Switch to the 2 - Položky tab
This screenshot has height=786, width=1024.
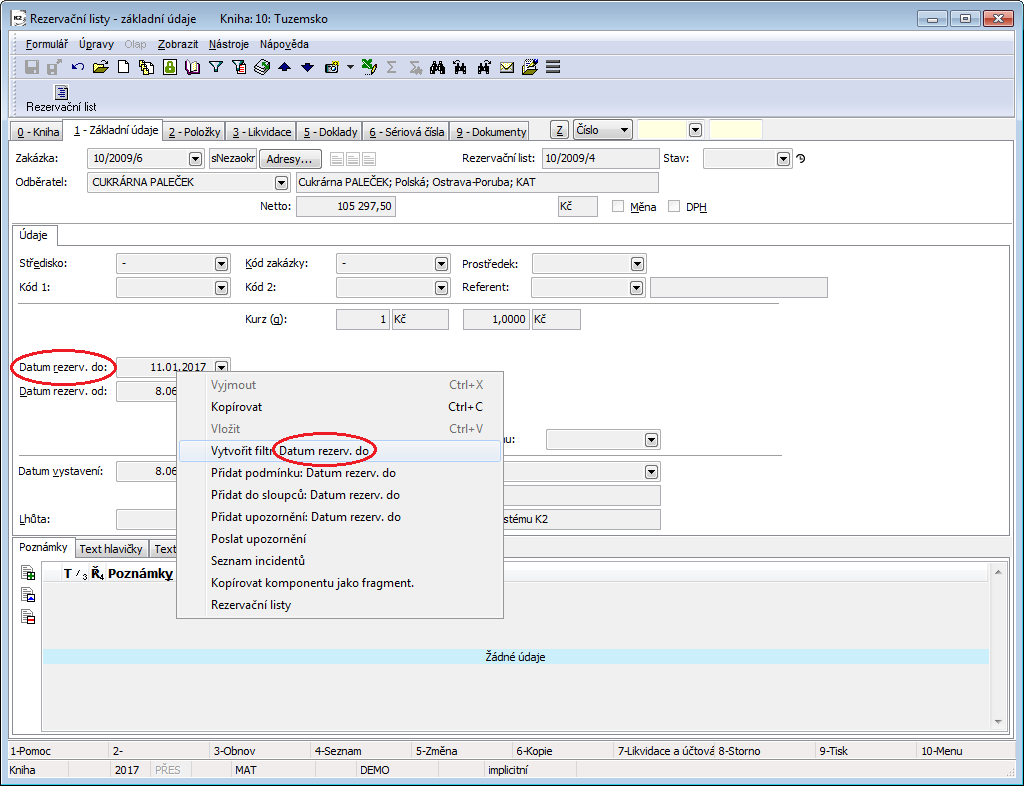click(194, 132)
